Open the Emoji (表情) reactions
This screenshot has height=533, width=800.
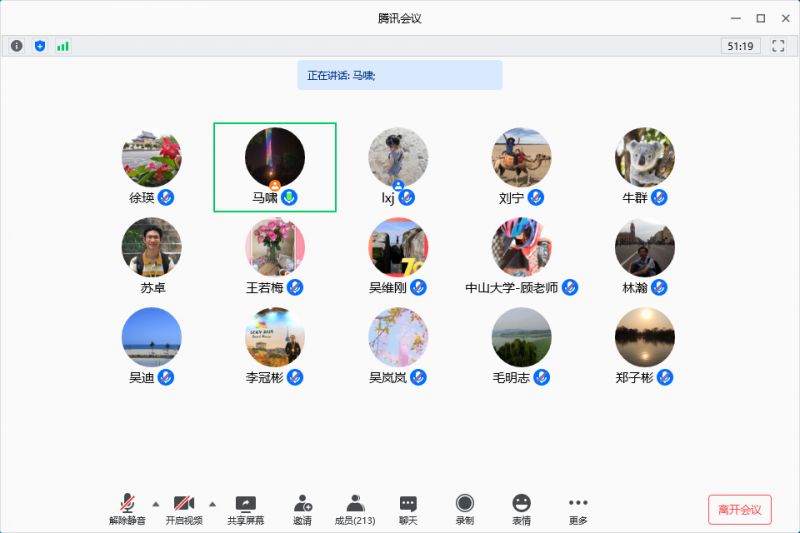coord(521,509)
